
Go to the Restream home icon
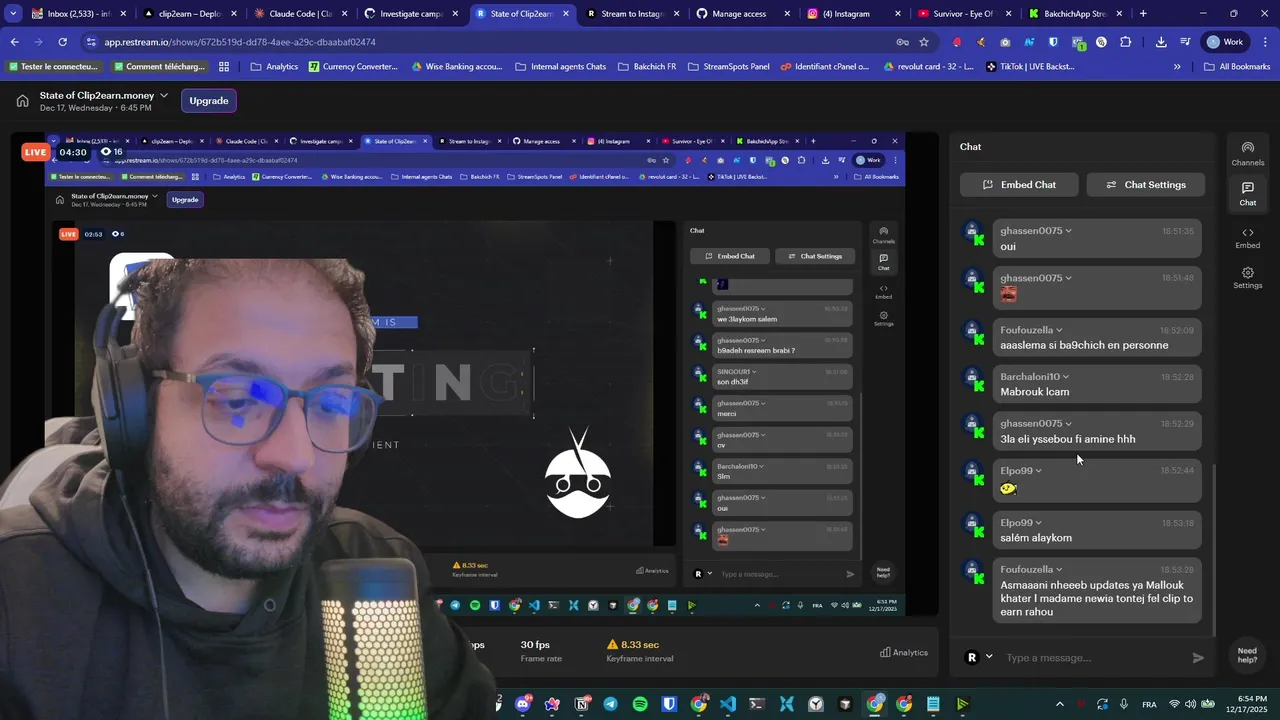pyautogui.click(x=22, y=101)
